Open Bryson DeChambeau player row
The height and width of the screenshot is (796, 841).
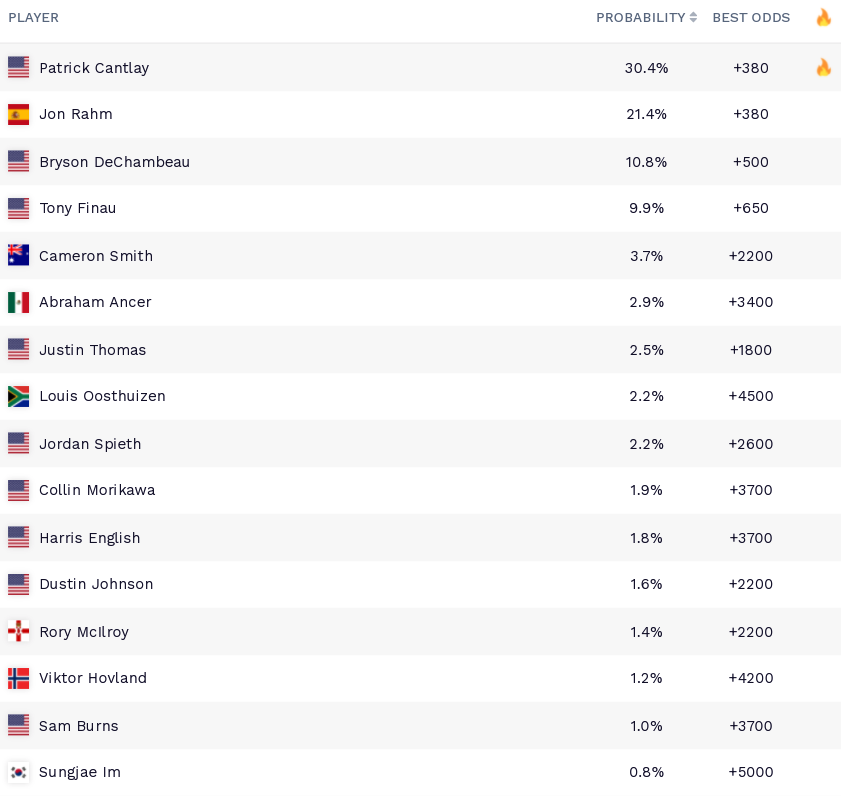(420, 161)
